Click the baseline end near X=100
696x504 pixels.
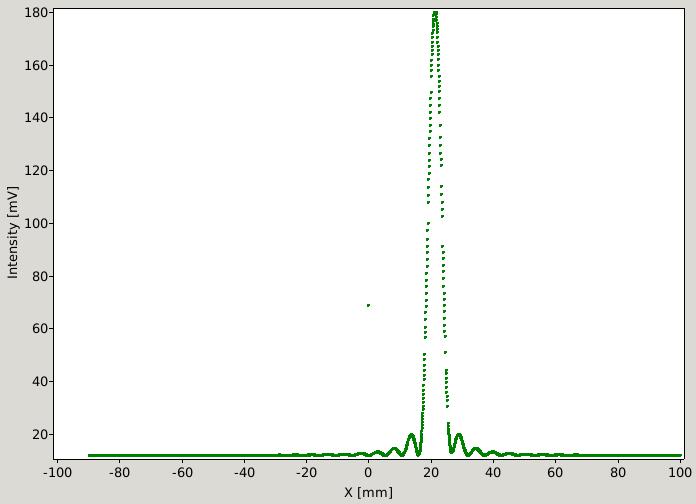point(680,455)
